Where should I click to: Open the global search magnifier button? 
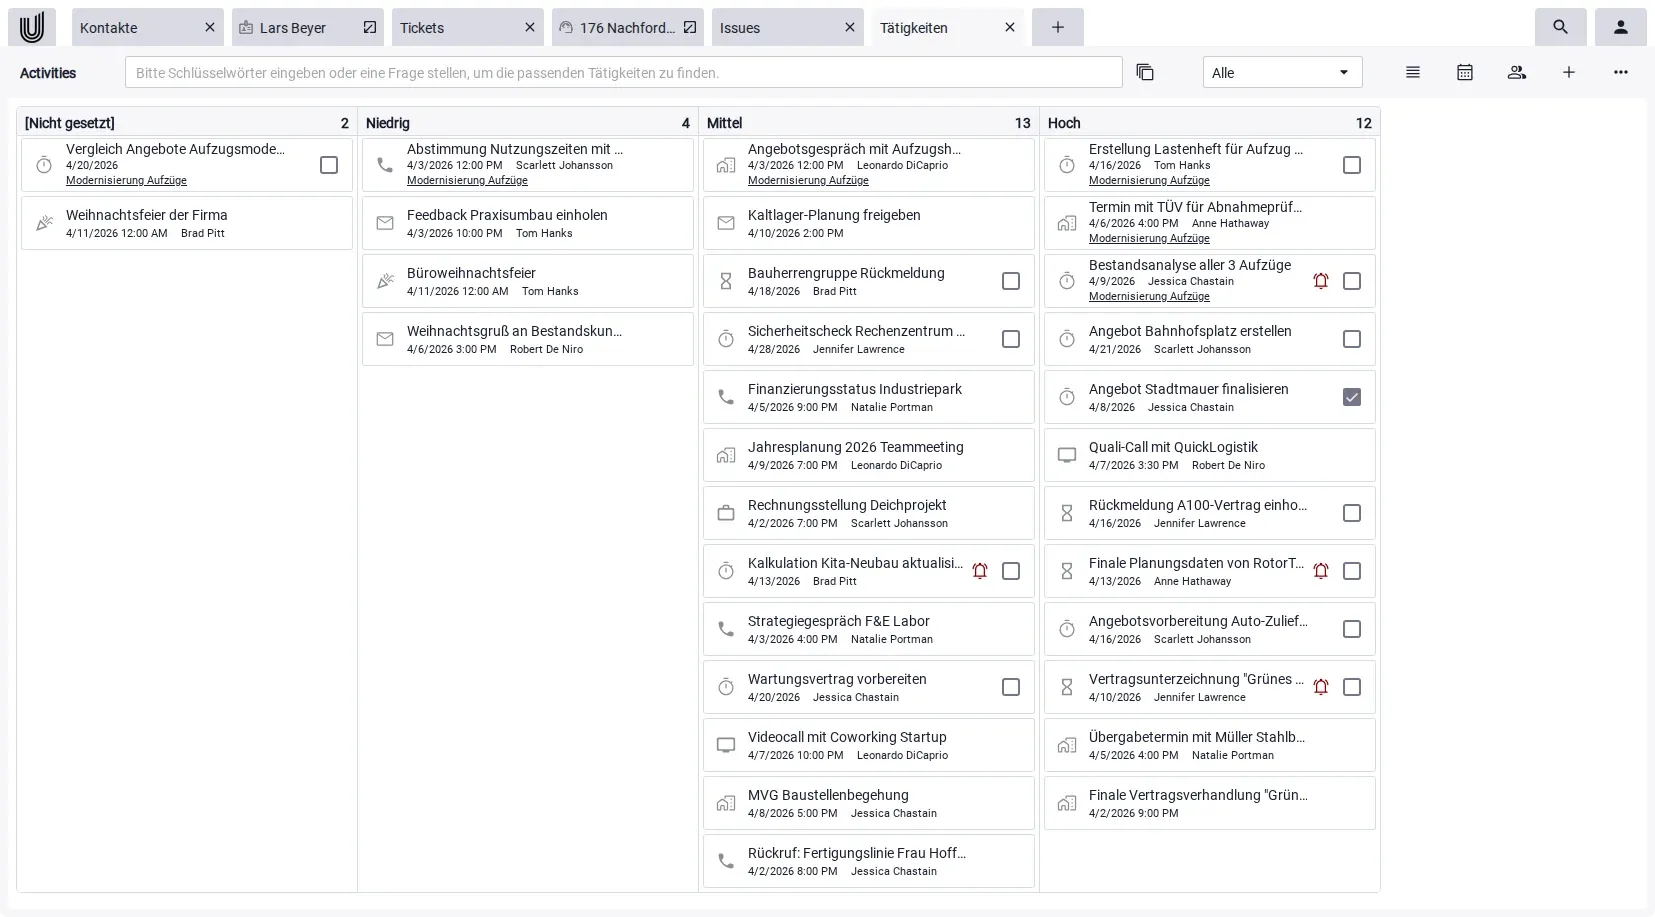coord(1560,27)
